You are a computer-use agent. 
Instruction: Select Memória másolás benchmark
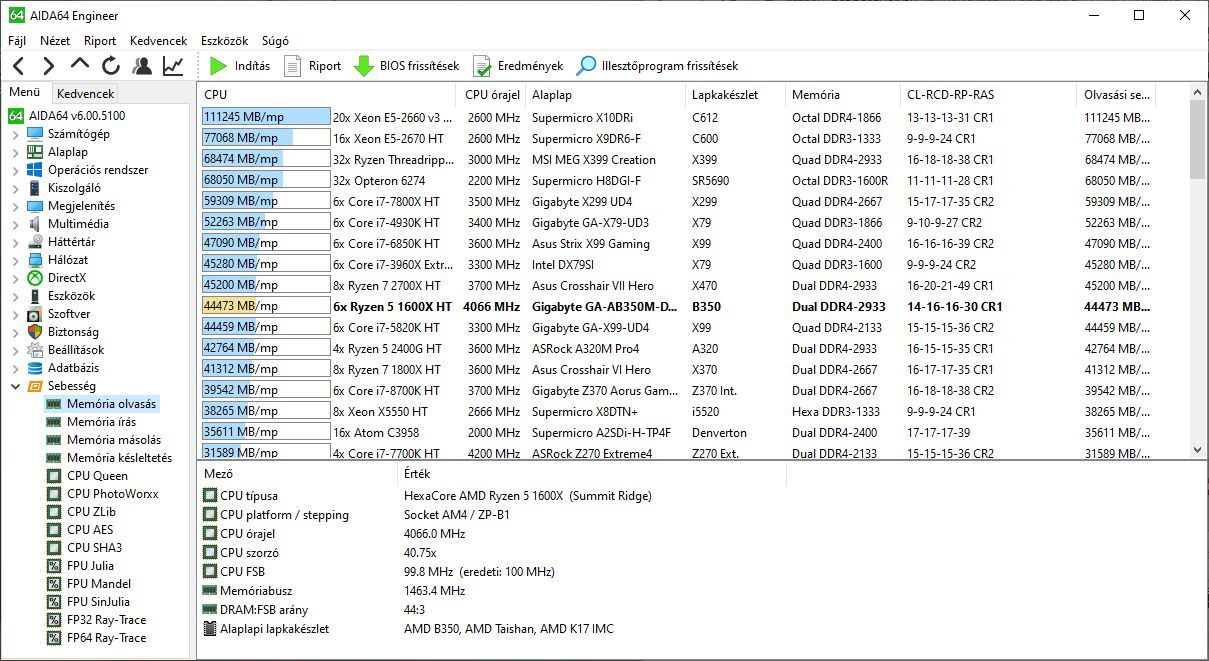[x=113, y=439]
